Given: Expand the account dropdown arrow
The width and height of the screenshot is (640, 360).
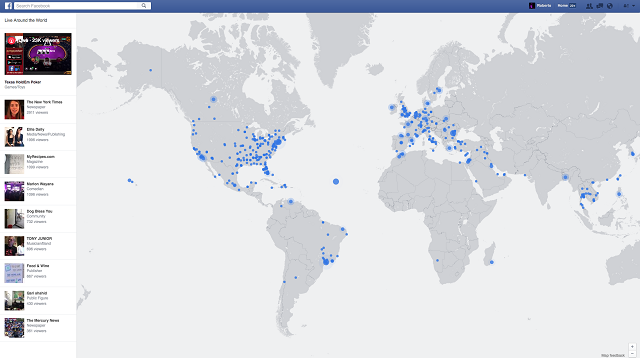Looking at the screenshot, I should pos(633,6).
